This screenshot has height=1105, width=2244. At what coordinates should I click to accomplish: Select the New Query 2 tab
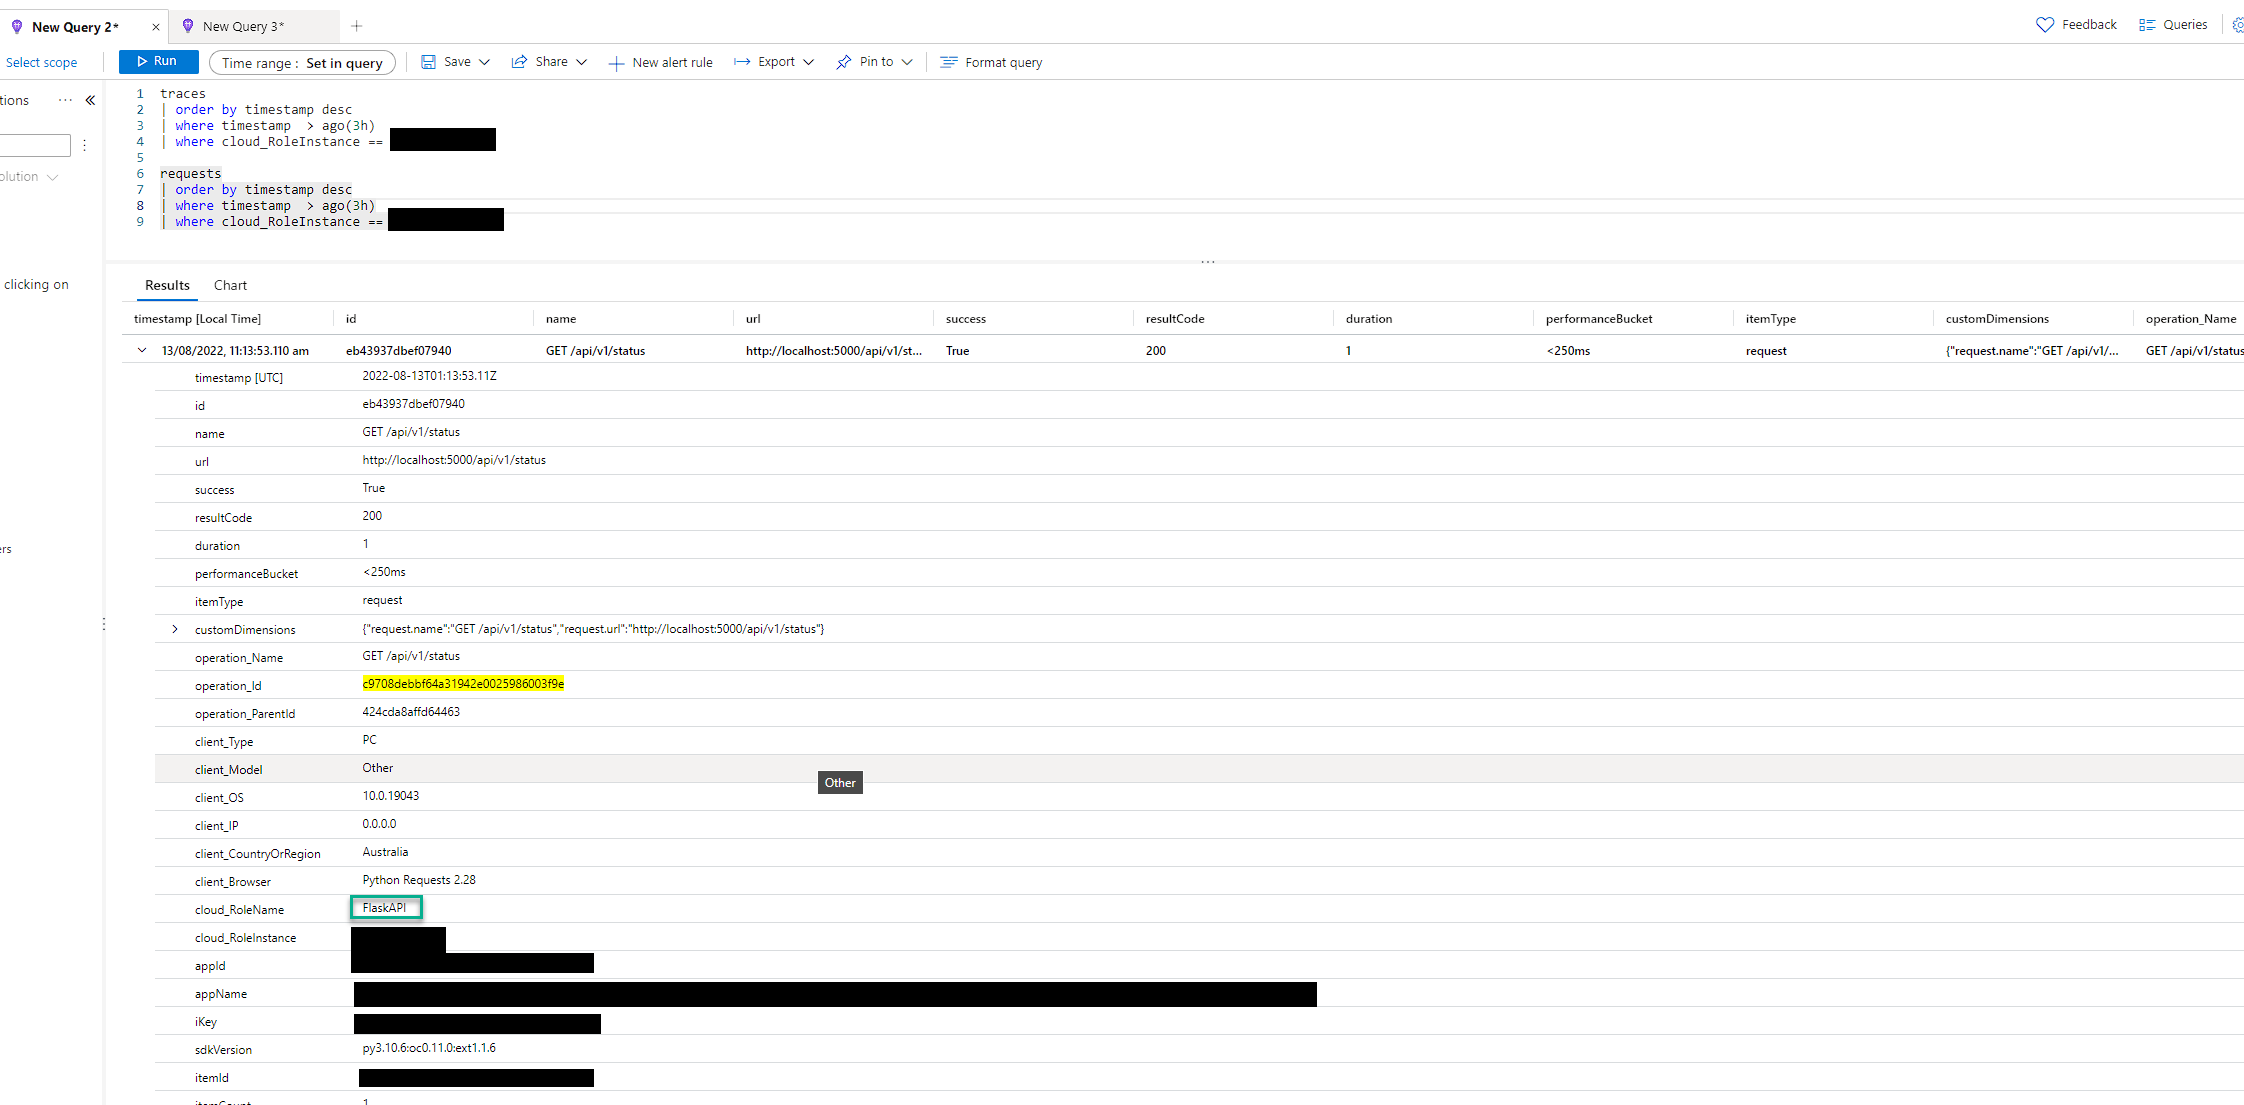point(75,27)
